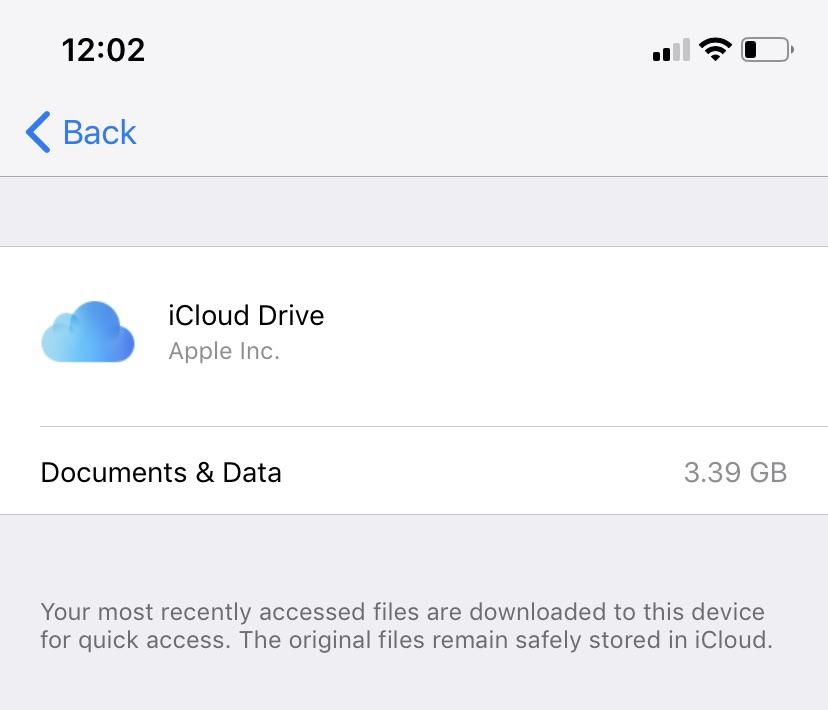
Task: Tap the storage usage readout for iCloud Drive
Action: coord(735,472)
